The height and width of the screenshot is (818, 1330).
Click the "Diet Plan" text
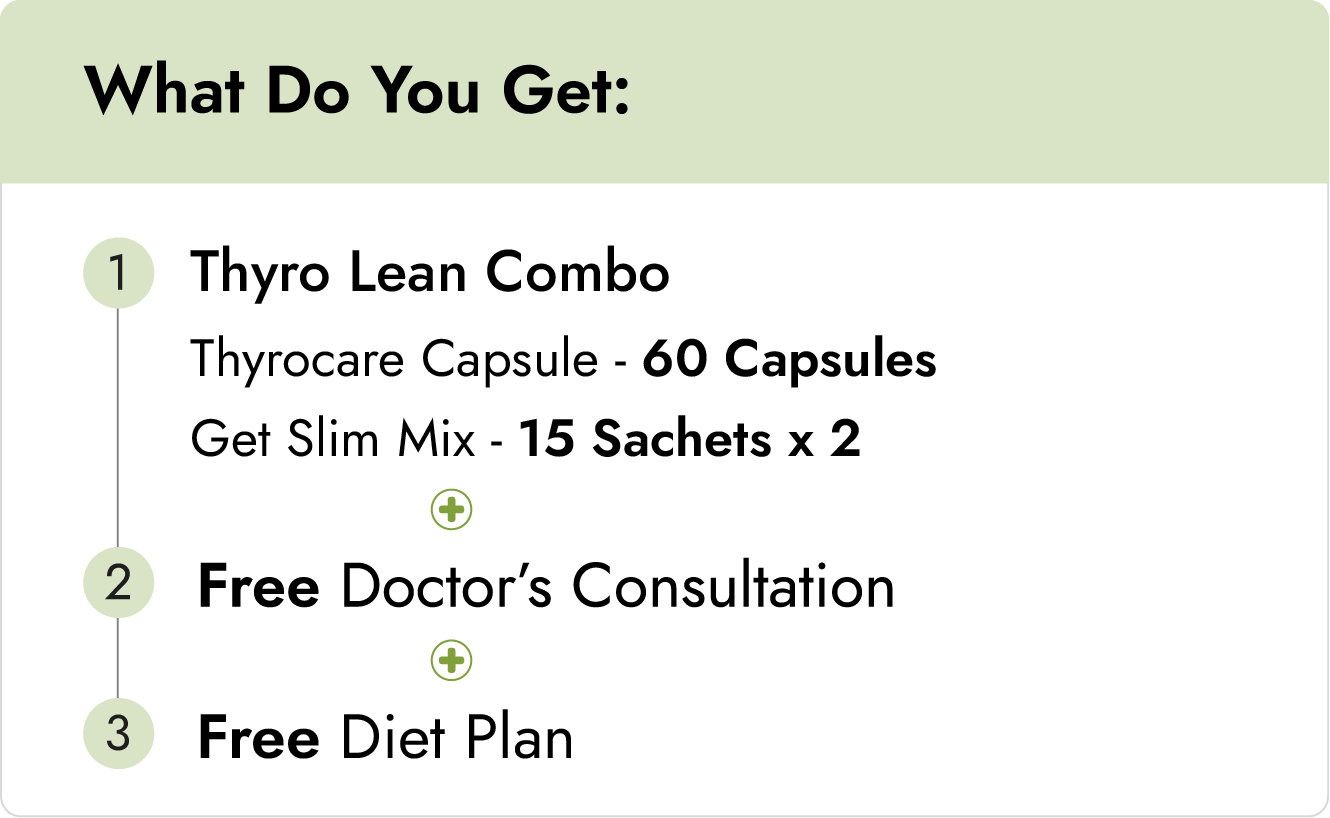pyautogui.click(x=457, y=738)
